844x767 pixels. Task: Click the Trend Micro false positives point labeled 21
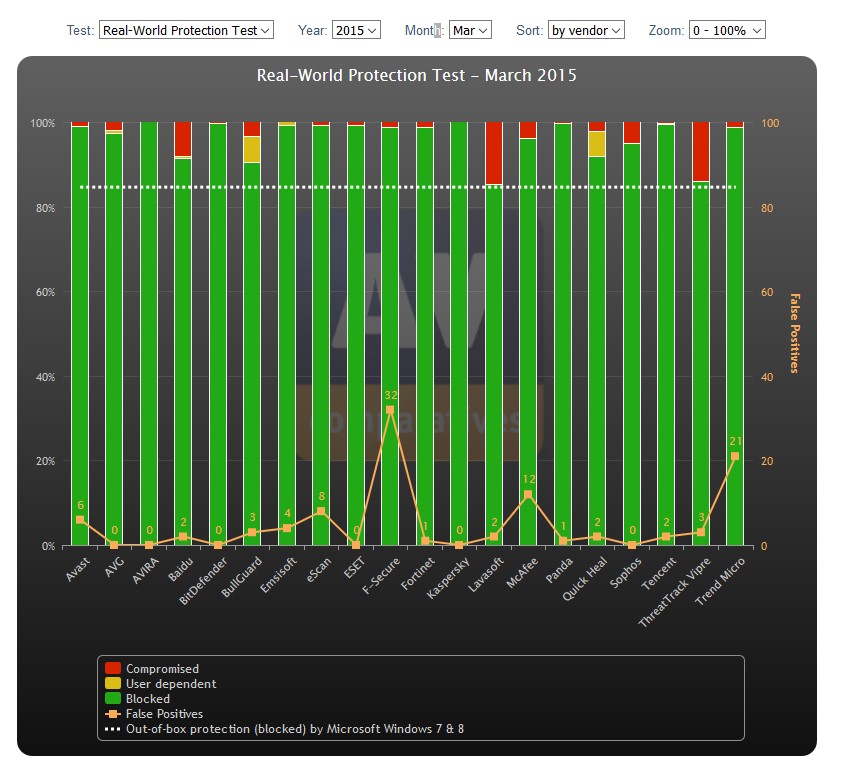point(735,456)
